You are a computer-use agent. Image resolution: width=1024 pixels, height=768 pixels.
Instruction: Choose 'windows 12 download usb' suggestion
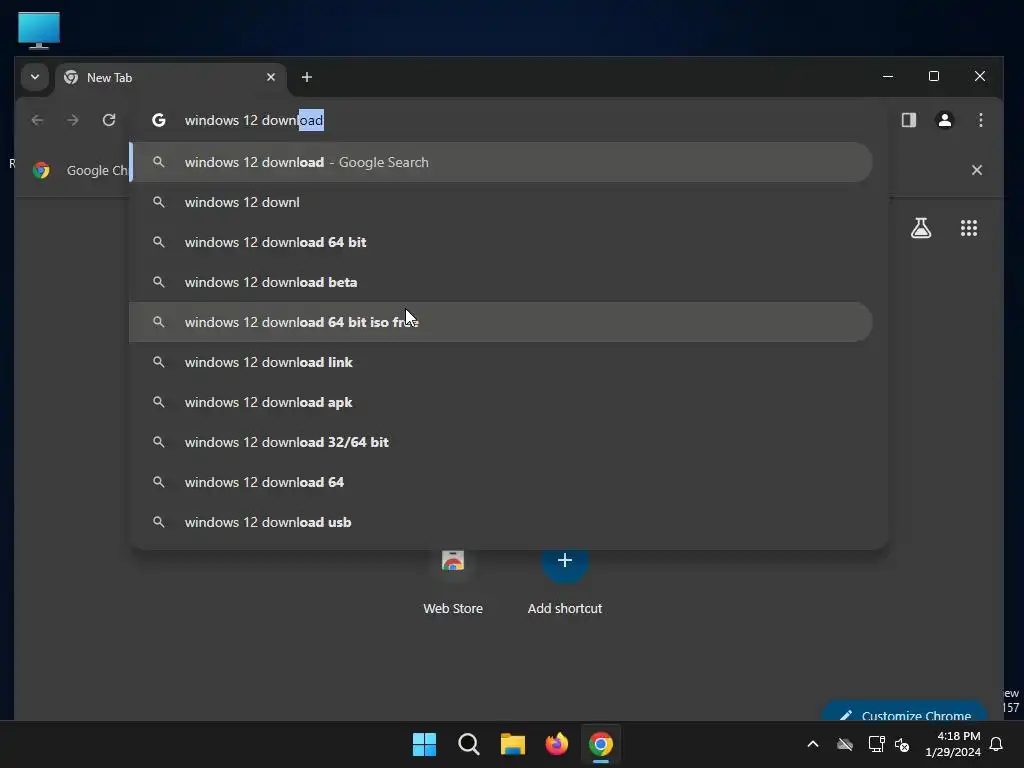501,522
